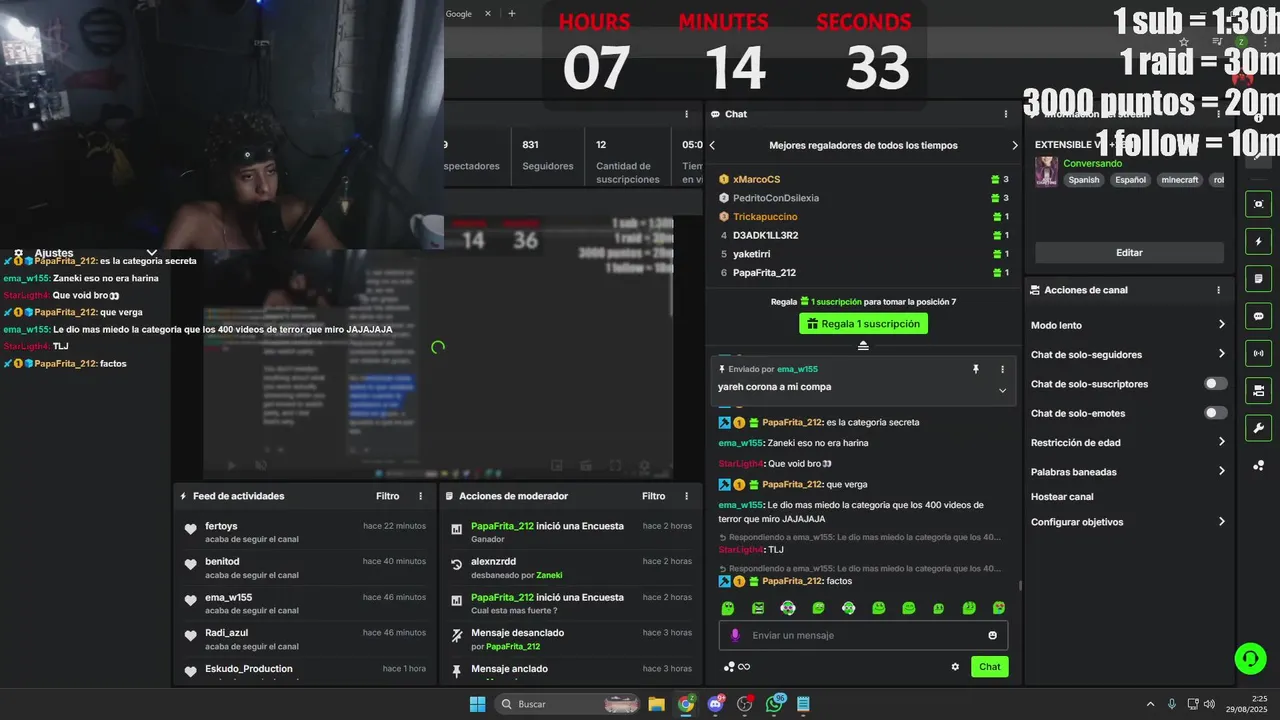Open Acciones de moderador three-dot menu
The image size is (1280, 720).
(x=686, y=496)
